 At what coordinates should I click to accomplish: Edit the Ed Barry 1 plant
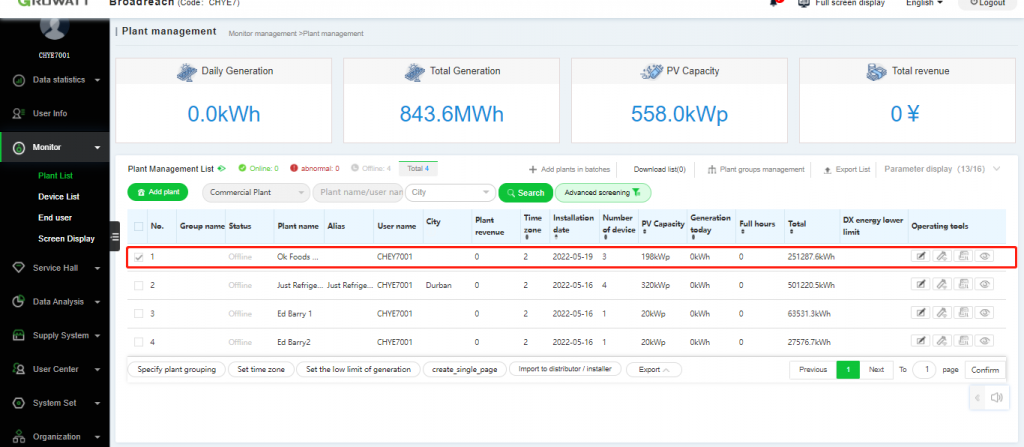920,313
